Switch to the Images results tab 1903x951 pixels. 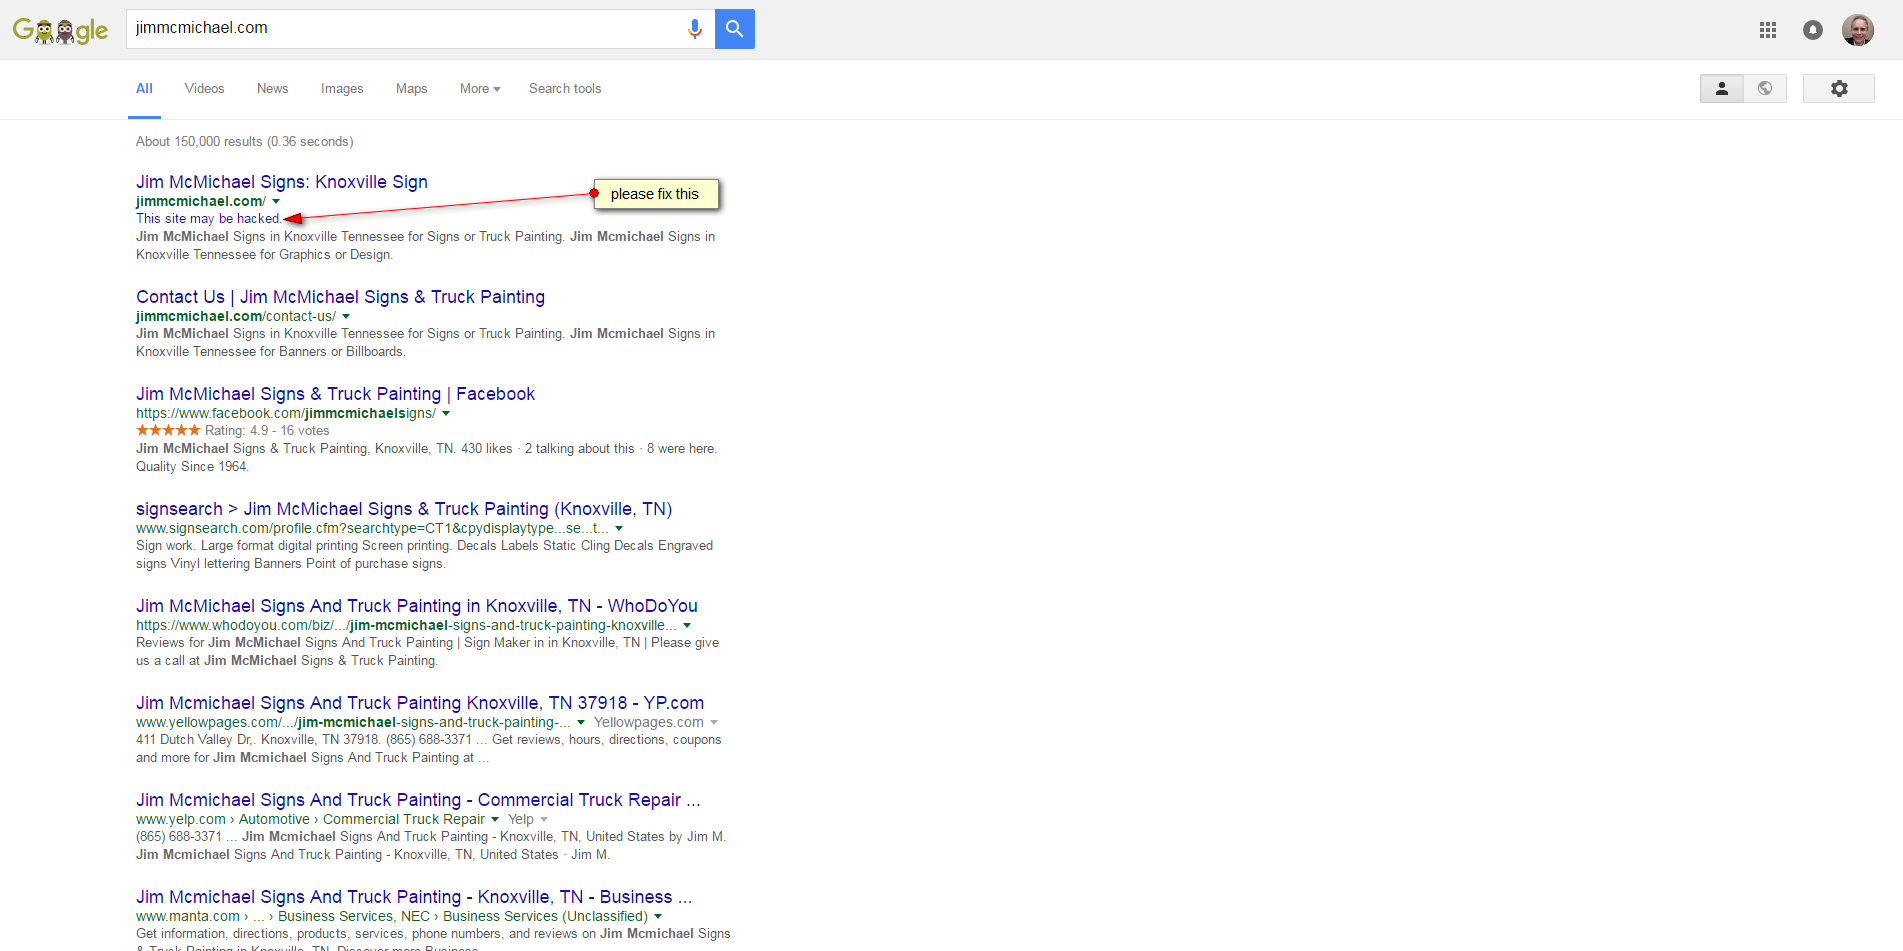(342, 89)
